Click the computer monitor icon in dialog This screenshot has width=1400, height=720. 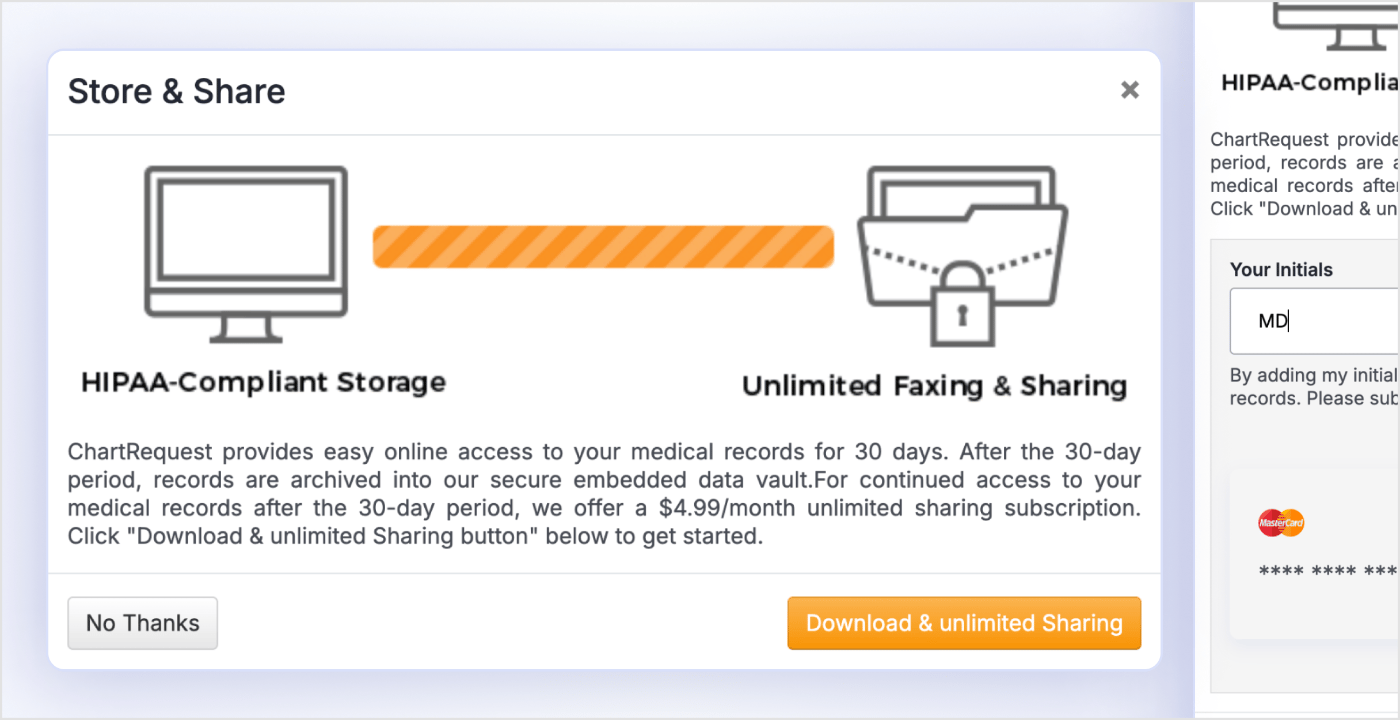pos(246,254)
